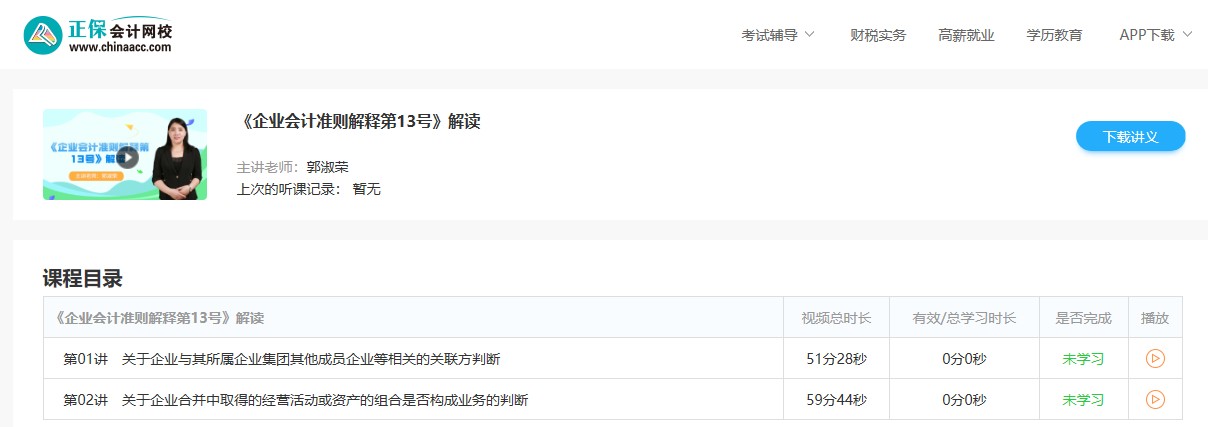Image resolution: width=1208 pixels, height=427 pixels.
Task: Open the APP下载 menu
Action: (x=1147, y=35)
